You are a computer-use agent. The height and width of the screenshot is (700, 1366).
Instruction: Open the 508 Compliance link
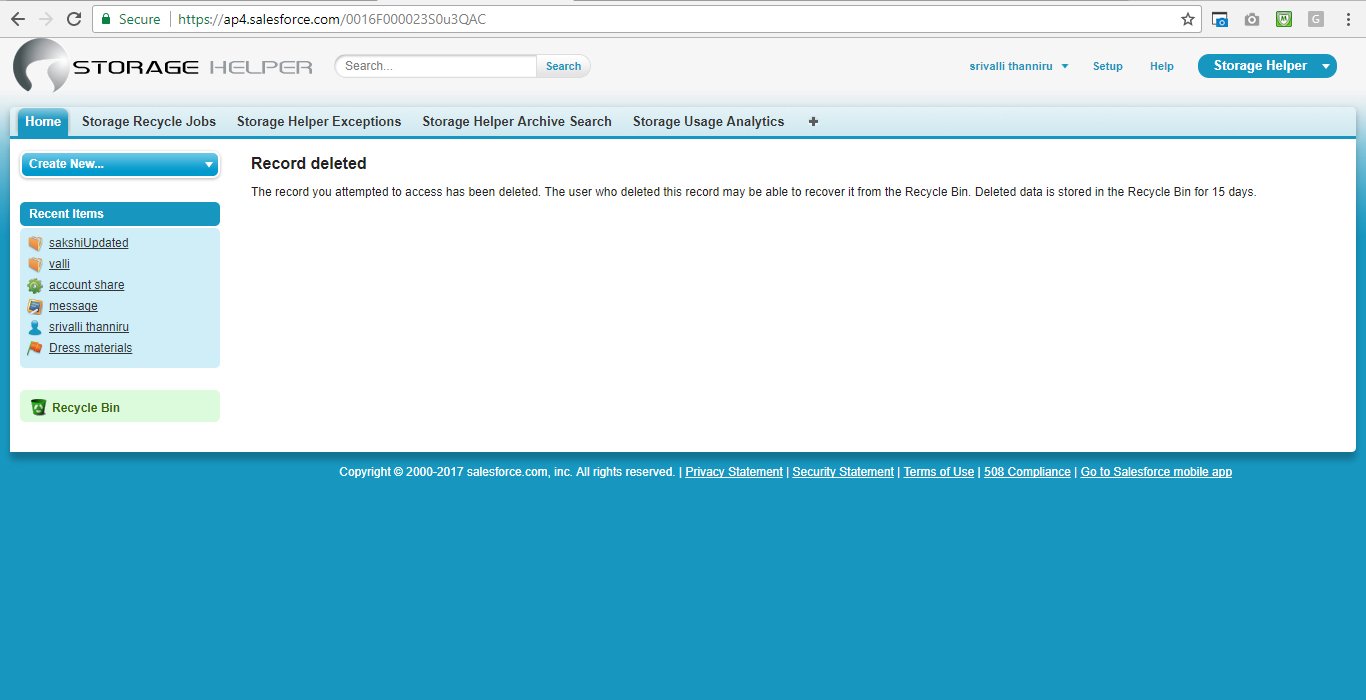point(1027,472)
